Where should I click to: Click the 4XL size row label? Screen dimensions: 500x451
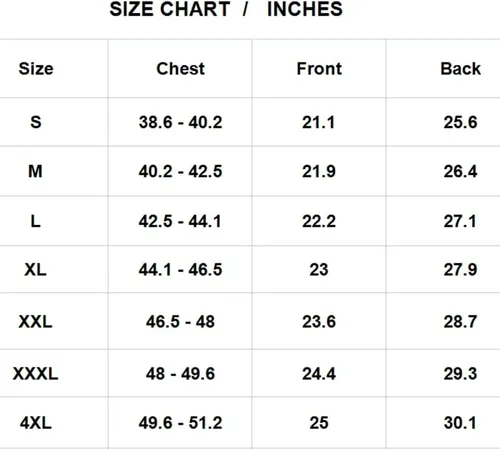pos(36,423)
